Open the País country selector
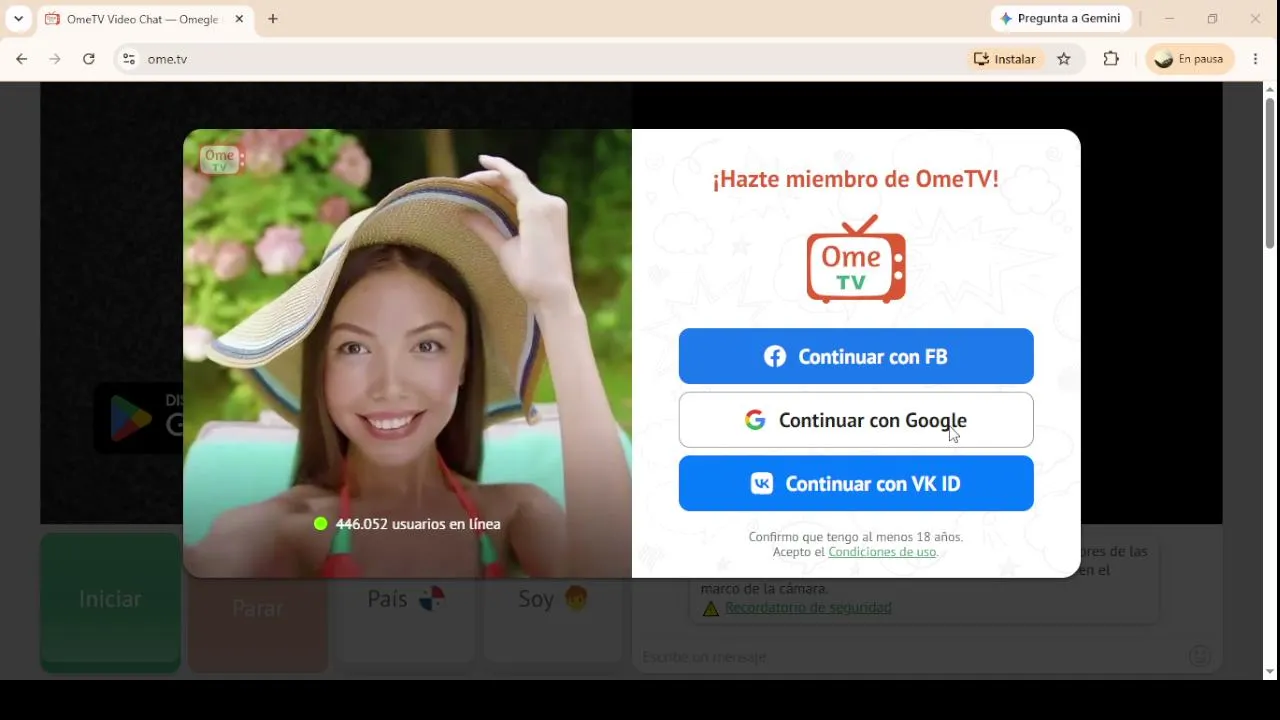 coord(405,600)
